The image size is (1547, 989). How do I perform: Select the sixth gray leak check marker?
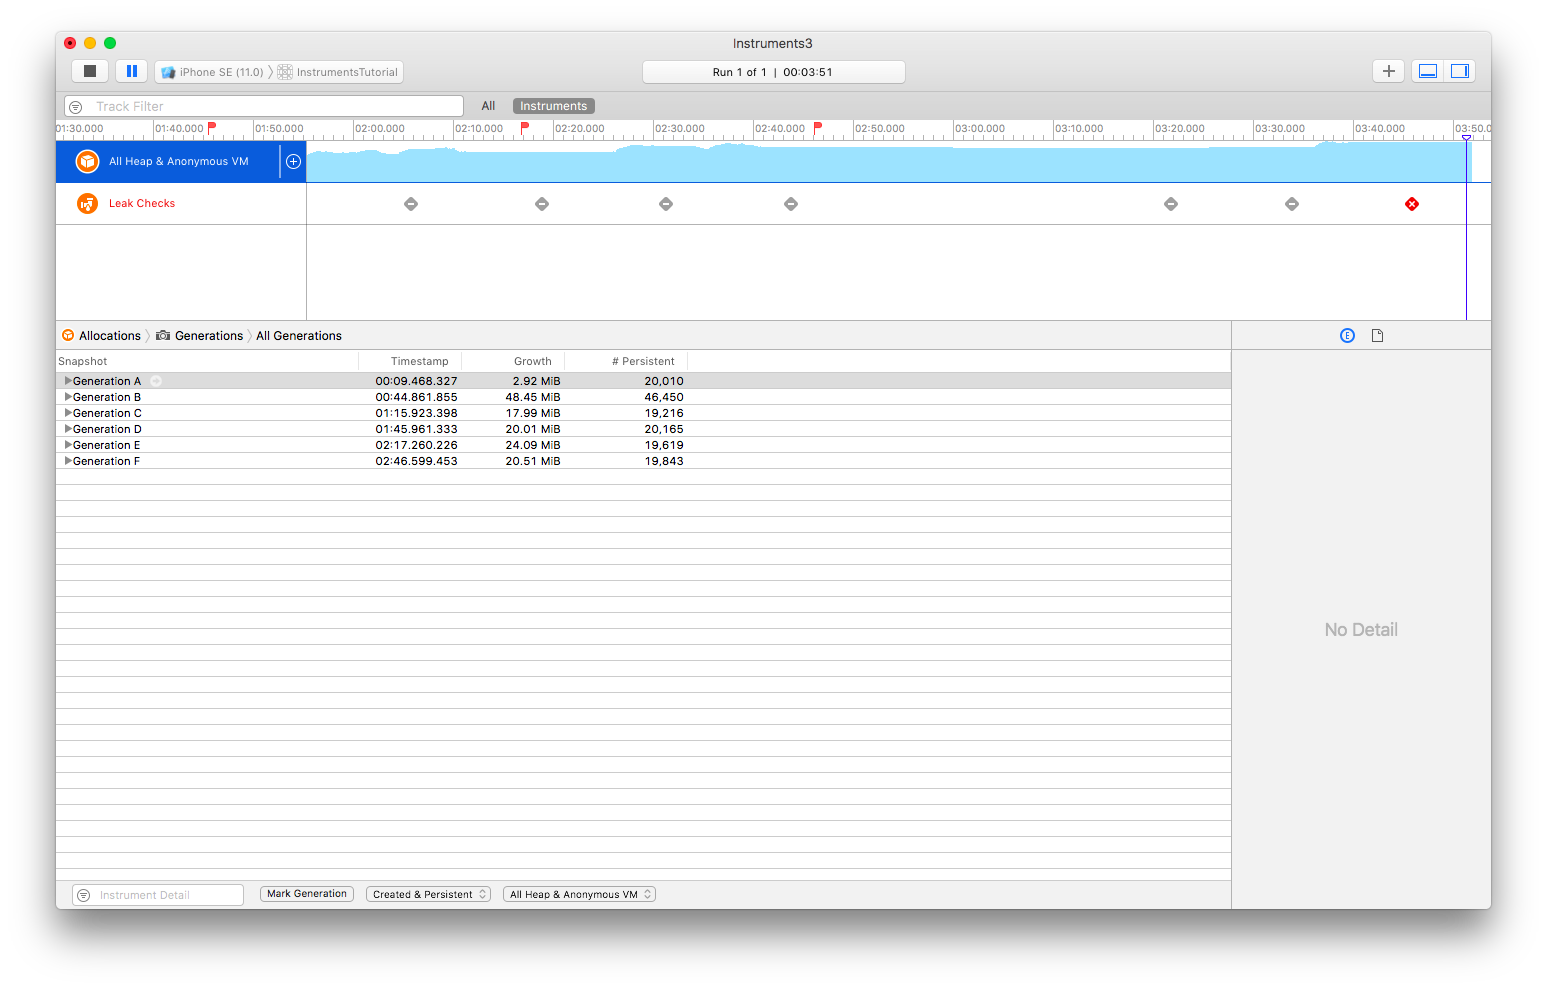1292,204
